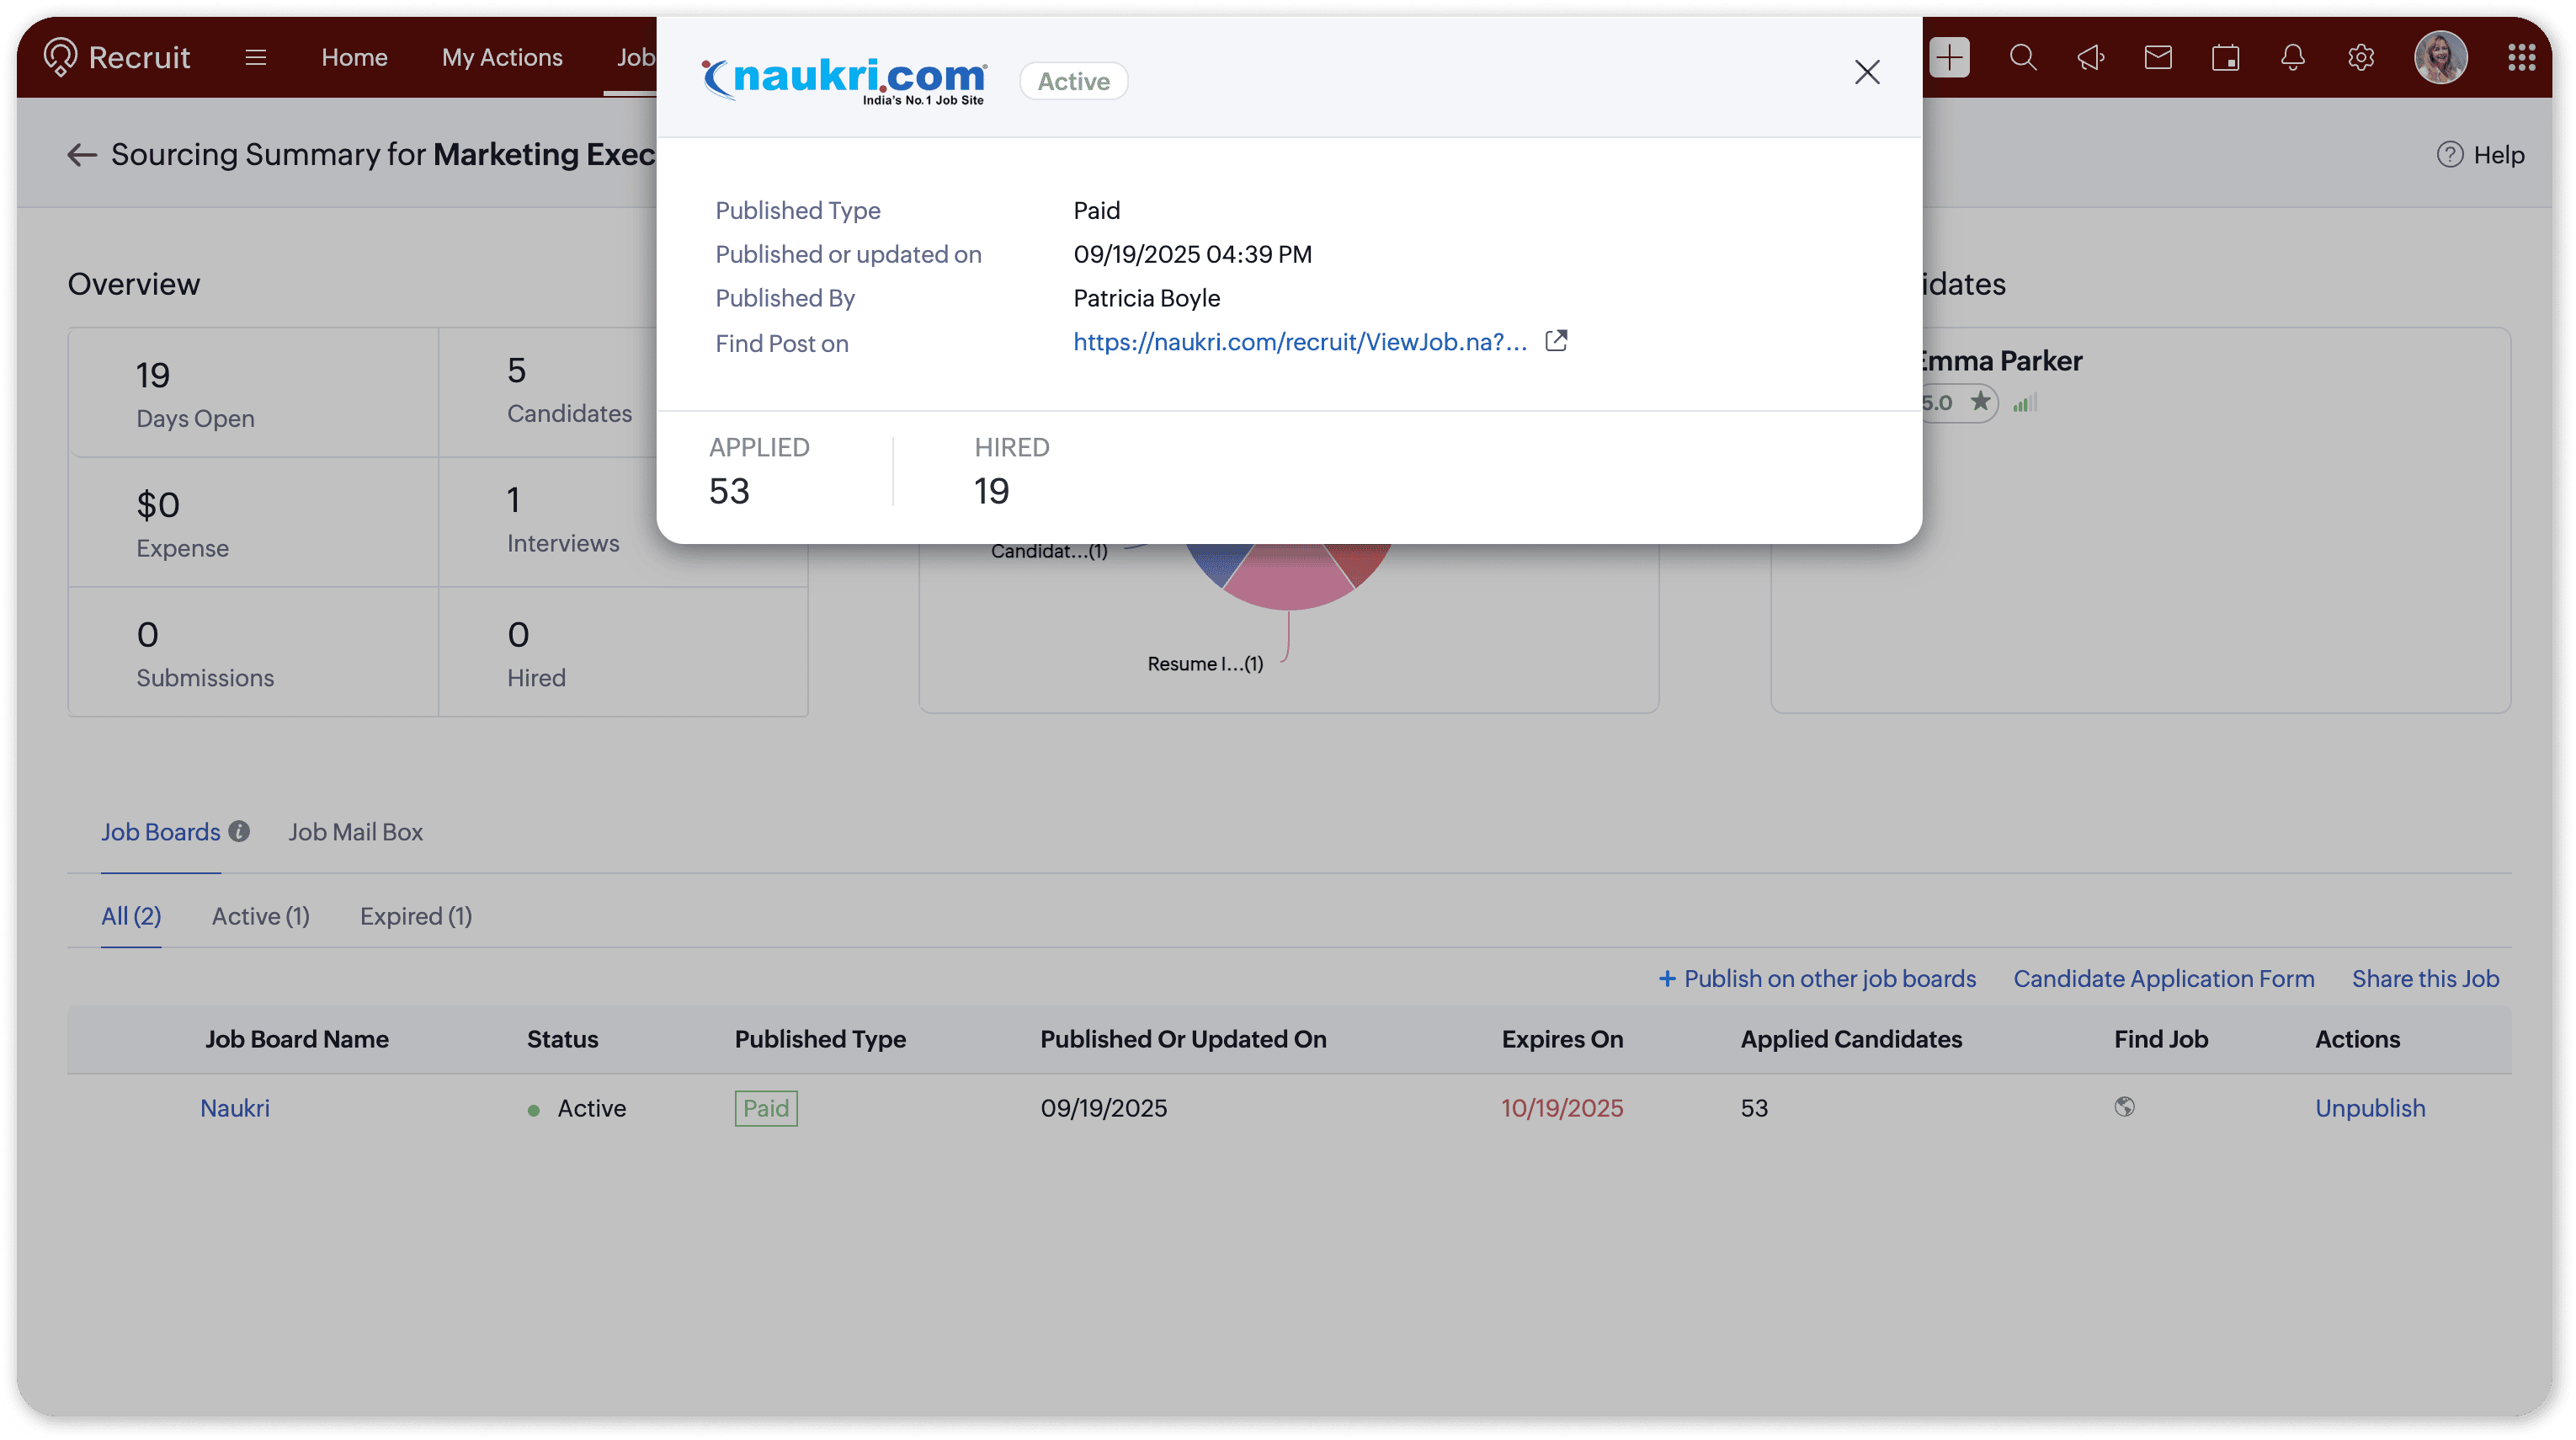Viewport: 2576px width, 1440px height.
Task: Open the mail envelope icon
Action: point(2158,57)
